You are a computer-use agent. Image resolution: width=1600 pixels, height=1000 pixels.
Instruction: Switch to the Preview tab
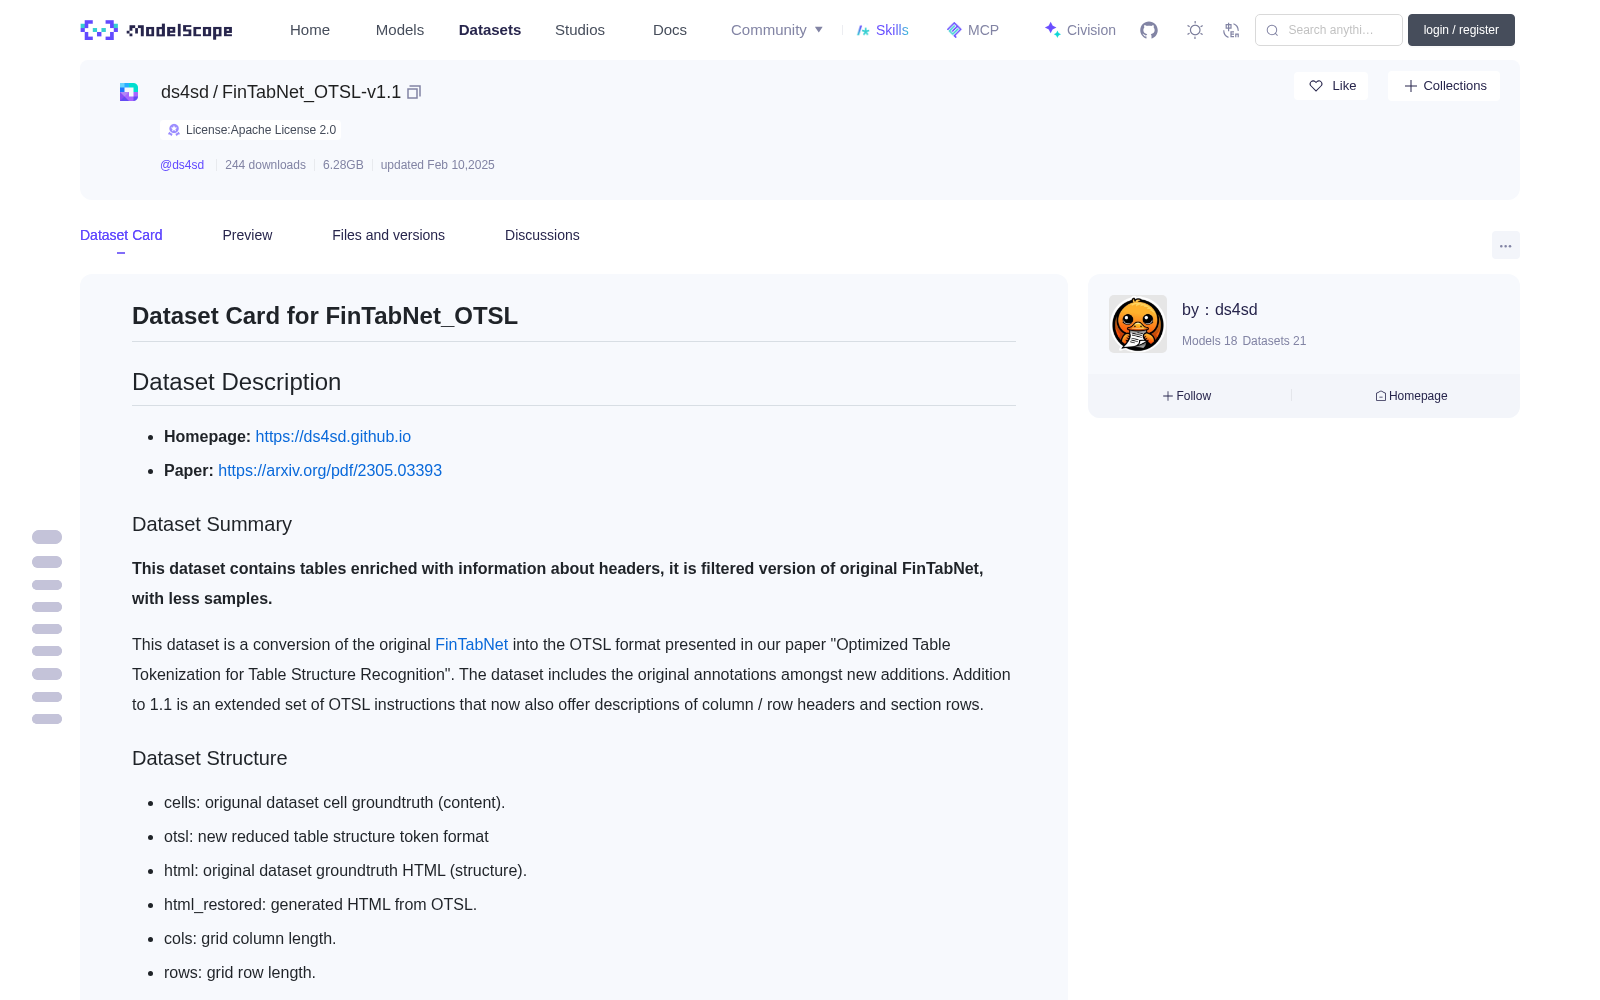[x=247, y=235]
